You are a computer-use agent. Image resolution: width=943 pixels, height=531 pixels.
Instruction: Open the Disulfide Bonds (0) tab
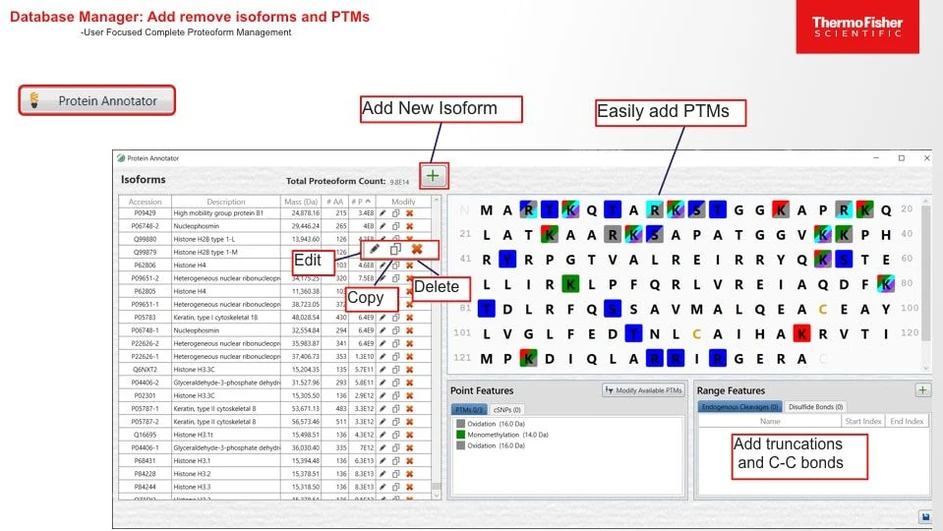point(816,407)
